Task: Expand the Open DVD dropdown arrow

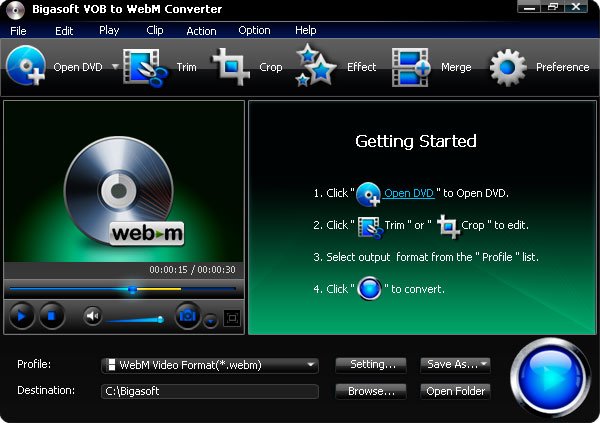Action: 115,67
